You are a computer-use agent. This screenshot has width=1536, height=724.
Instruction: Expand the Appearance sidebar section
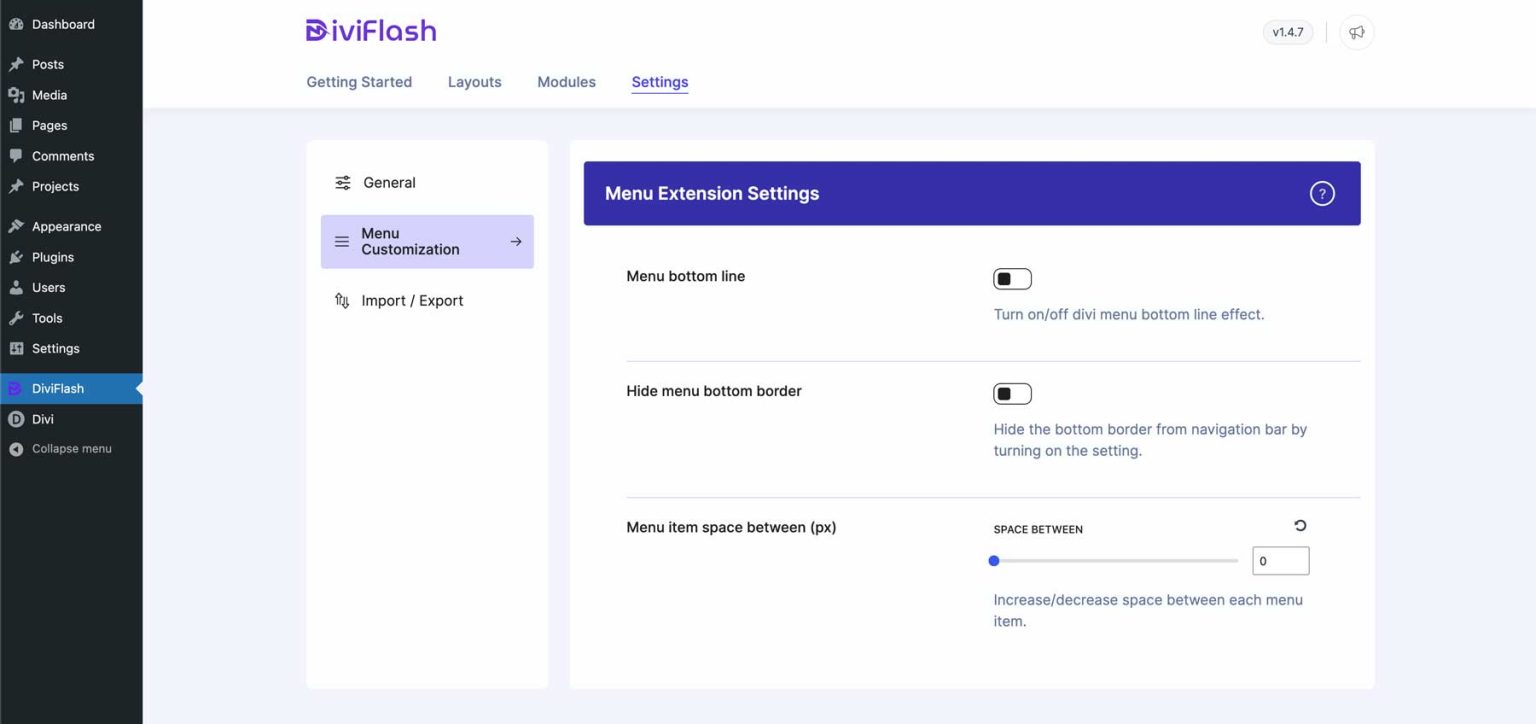point(64,226)
